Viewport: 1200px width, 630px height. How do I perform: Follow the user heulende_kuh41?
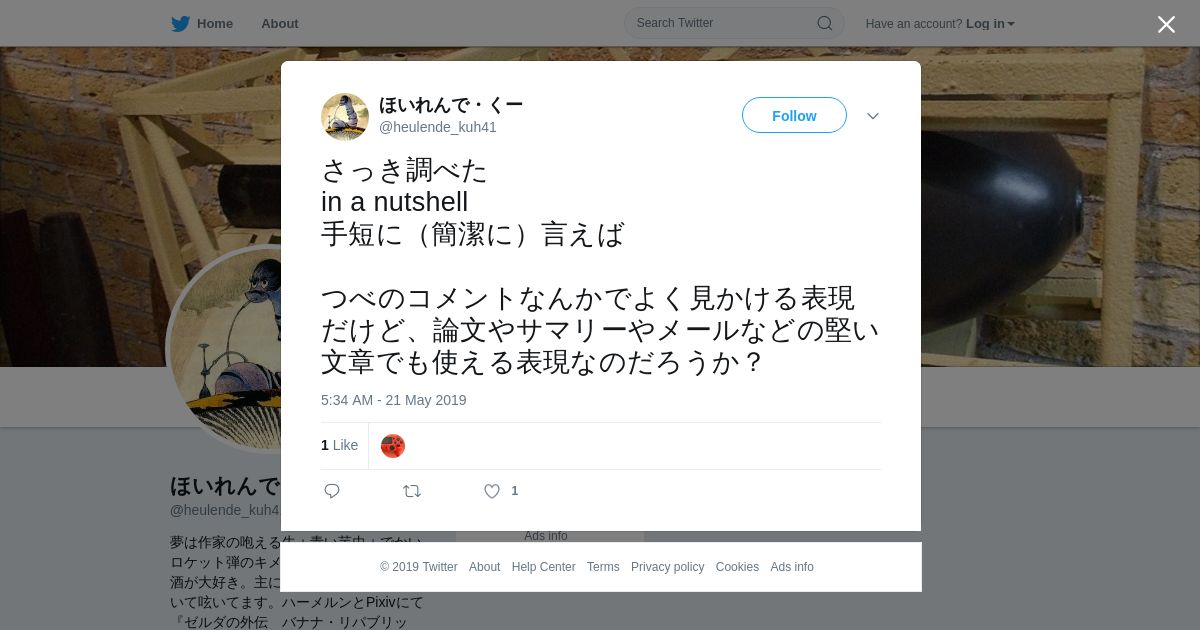[794, 115]
